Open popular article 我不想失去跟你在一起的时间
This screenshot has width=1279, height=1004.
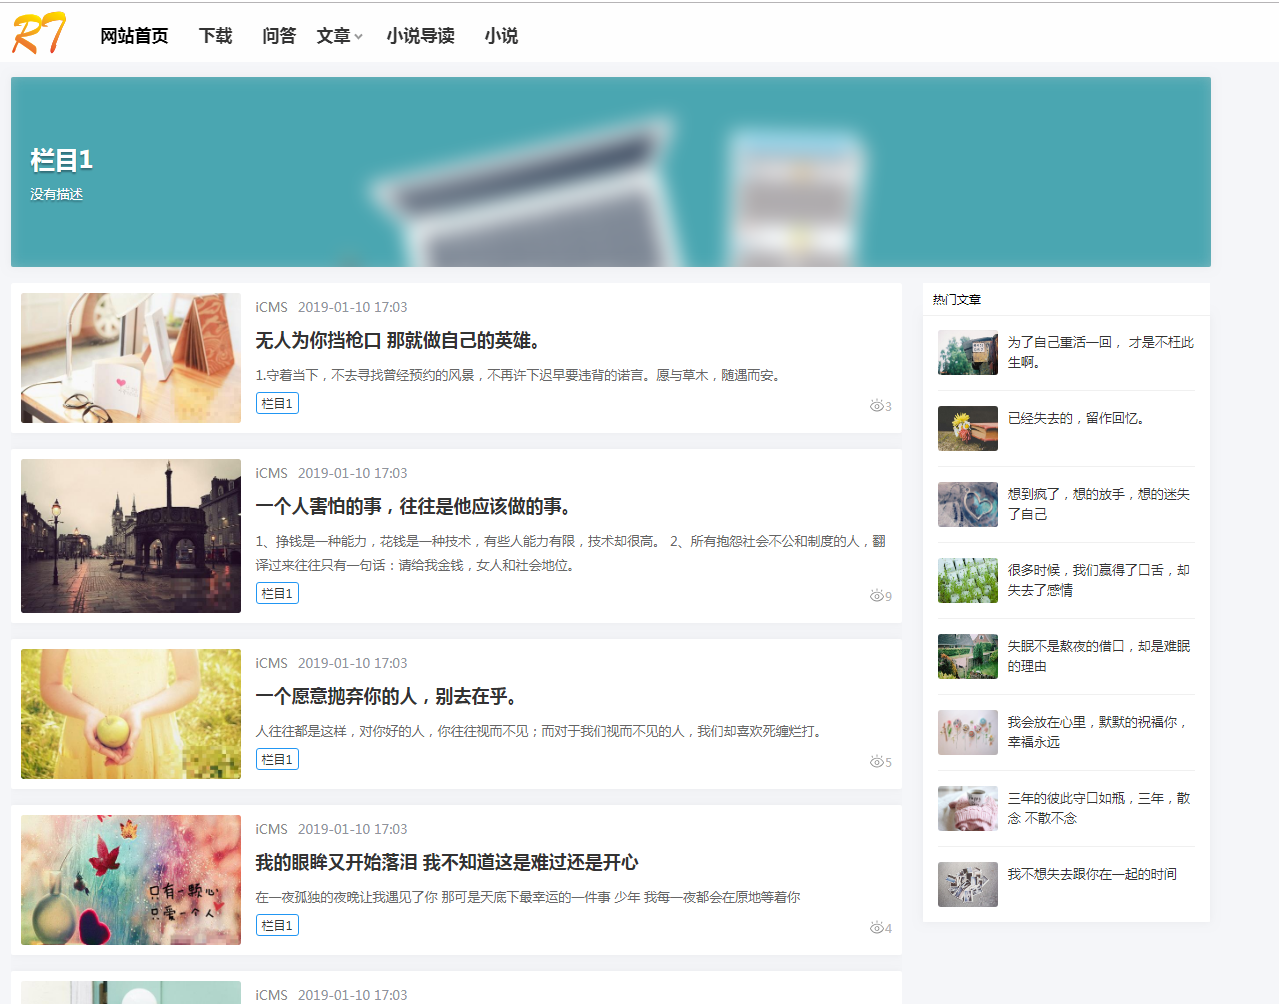point(1092,874)
